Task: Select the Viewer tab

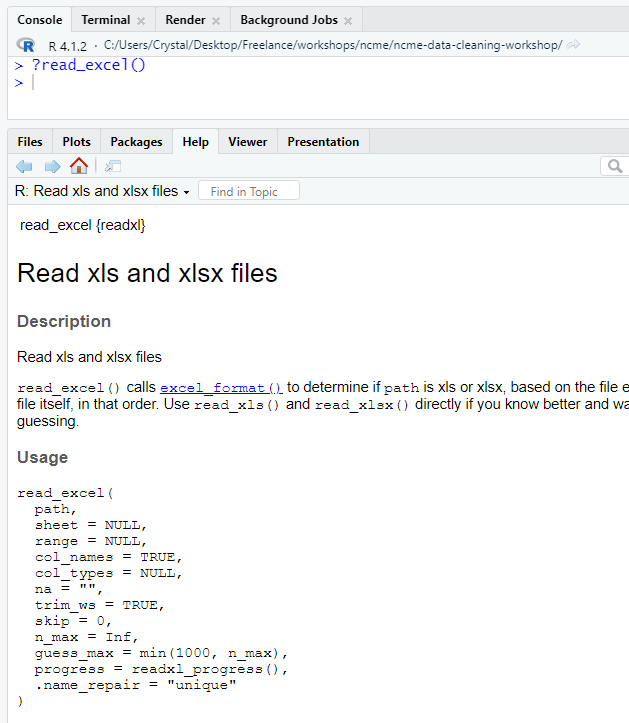Action: coord(247,142)
